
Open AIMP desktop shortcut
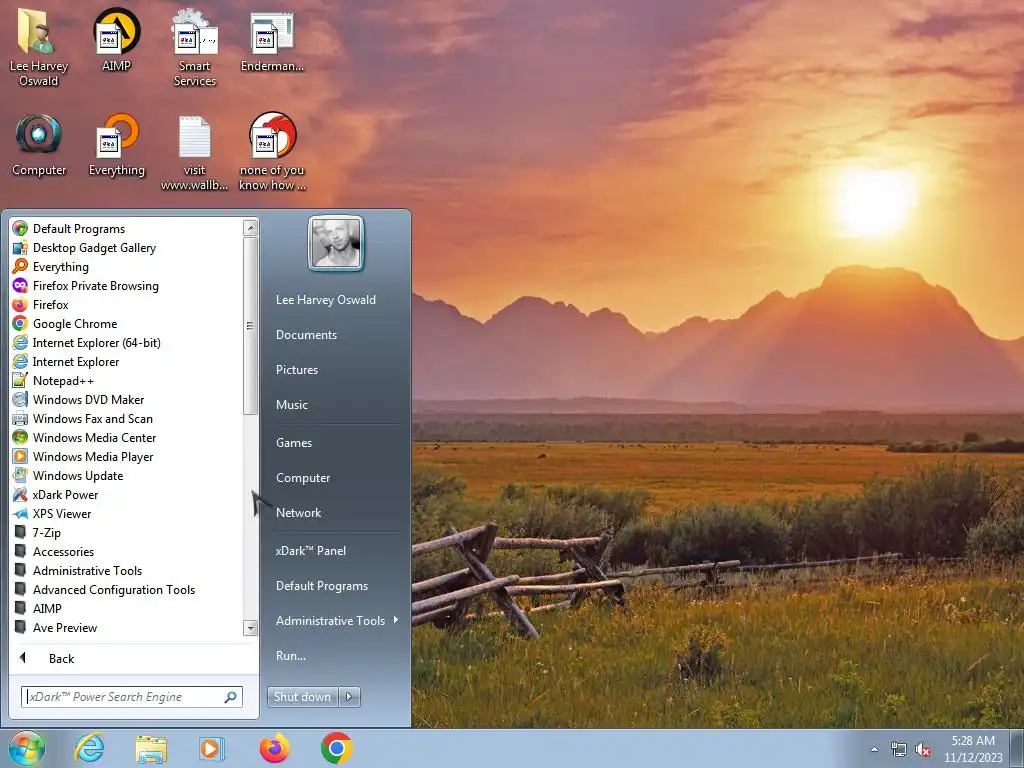tap(116, 40)
